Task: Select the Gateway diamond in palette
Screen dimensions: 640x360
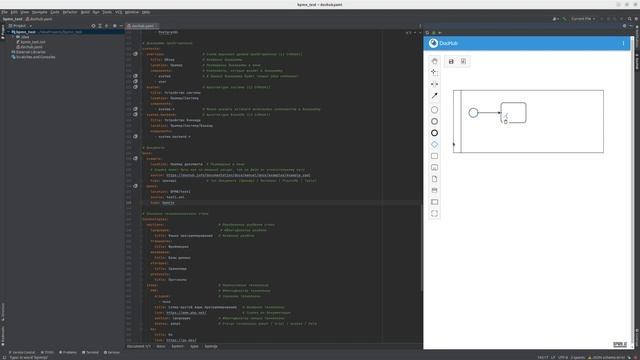Action: click(434, 144)
